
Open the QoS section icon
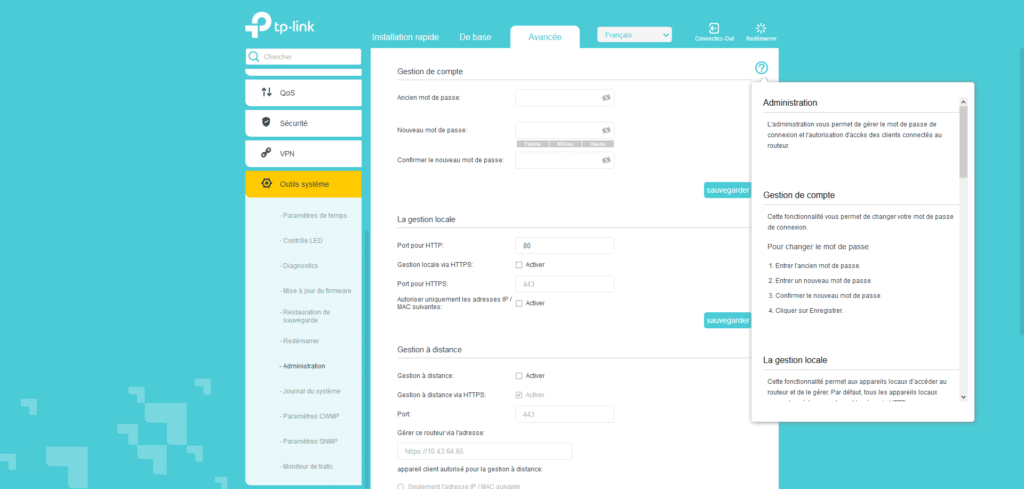tap(266, 92)
